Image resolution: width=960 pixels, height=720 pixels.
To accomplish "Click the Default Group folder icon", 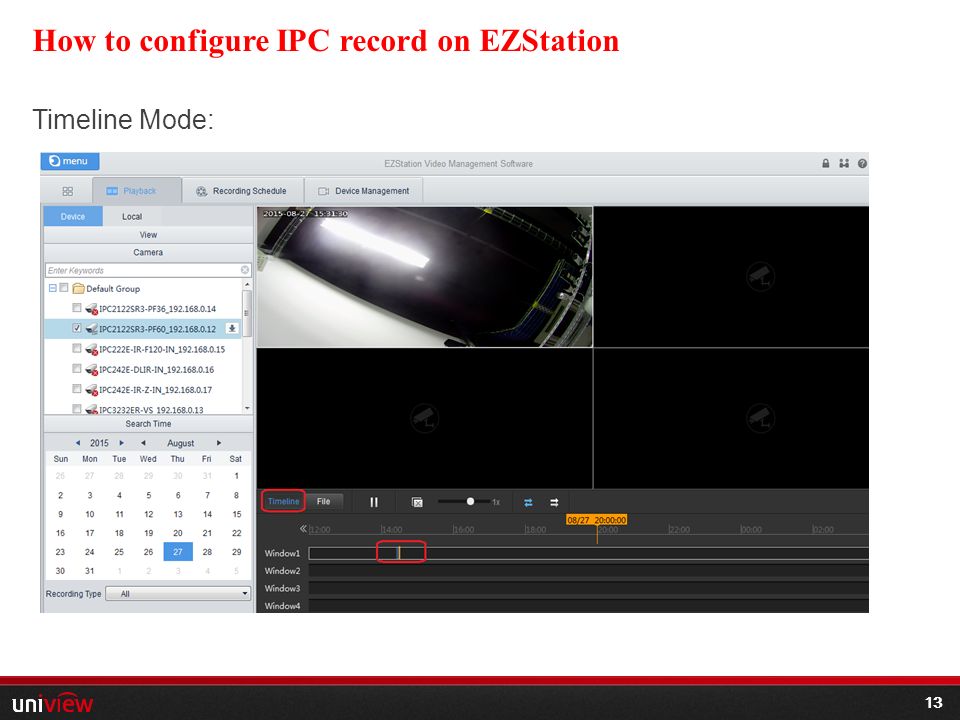I will (78, 288).
